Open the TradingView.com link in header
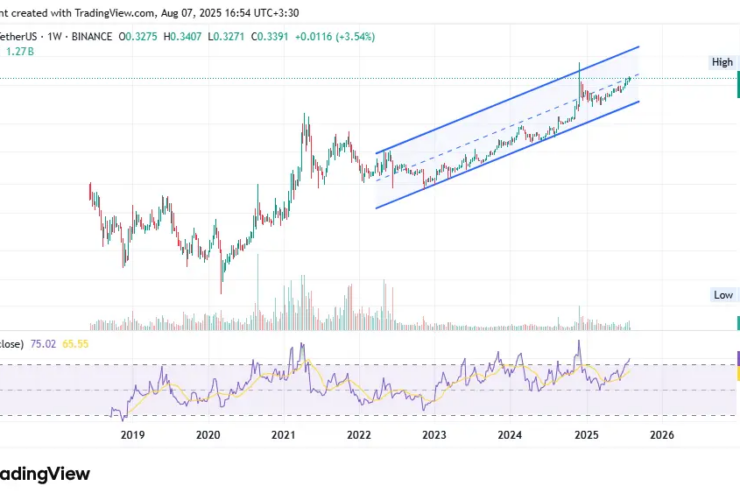The width and height of the screenshot is (740, 500). pos(112,13)
